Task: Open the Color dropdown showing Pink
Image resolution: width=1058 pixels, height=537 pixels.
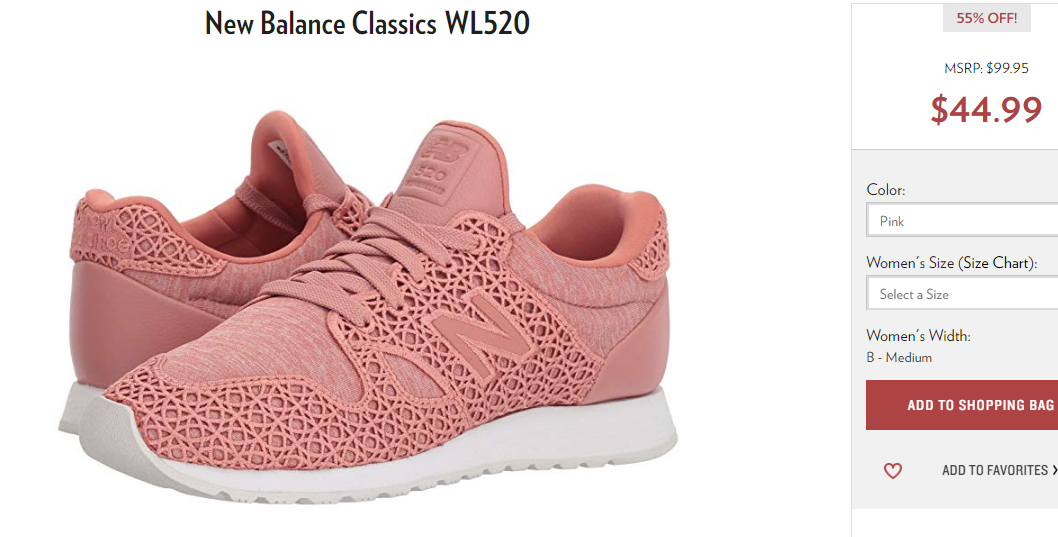Action: click(962, 221)
